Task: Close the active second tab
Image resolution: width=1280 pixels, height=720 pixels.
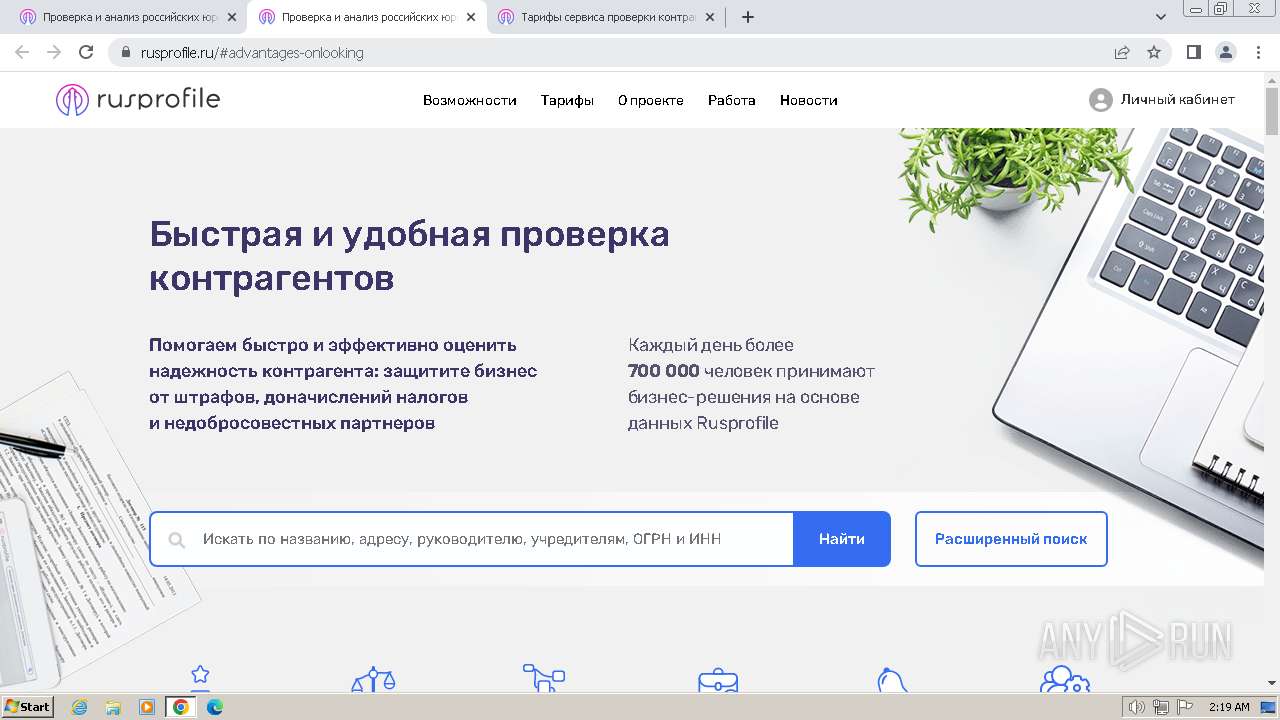Action: (x=471, y=17)
